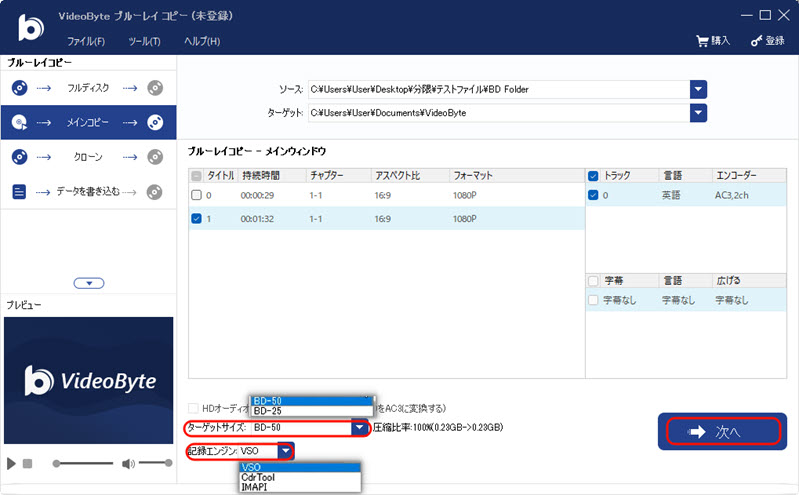Toggle the HDオーディオ checkbox

pyautogui.click(x=193, y=408)
